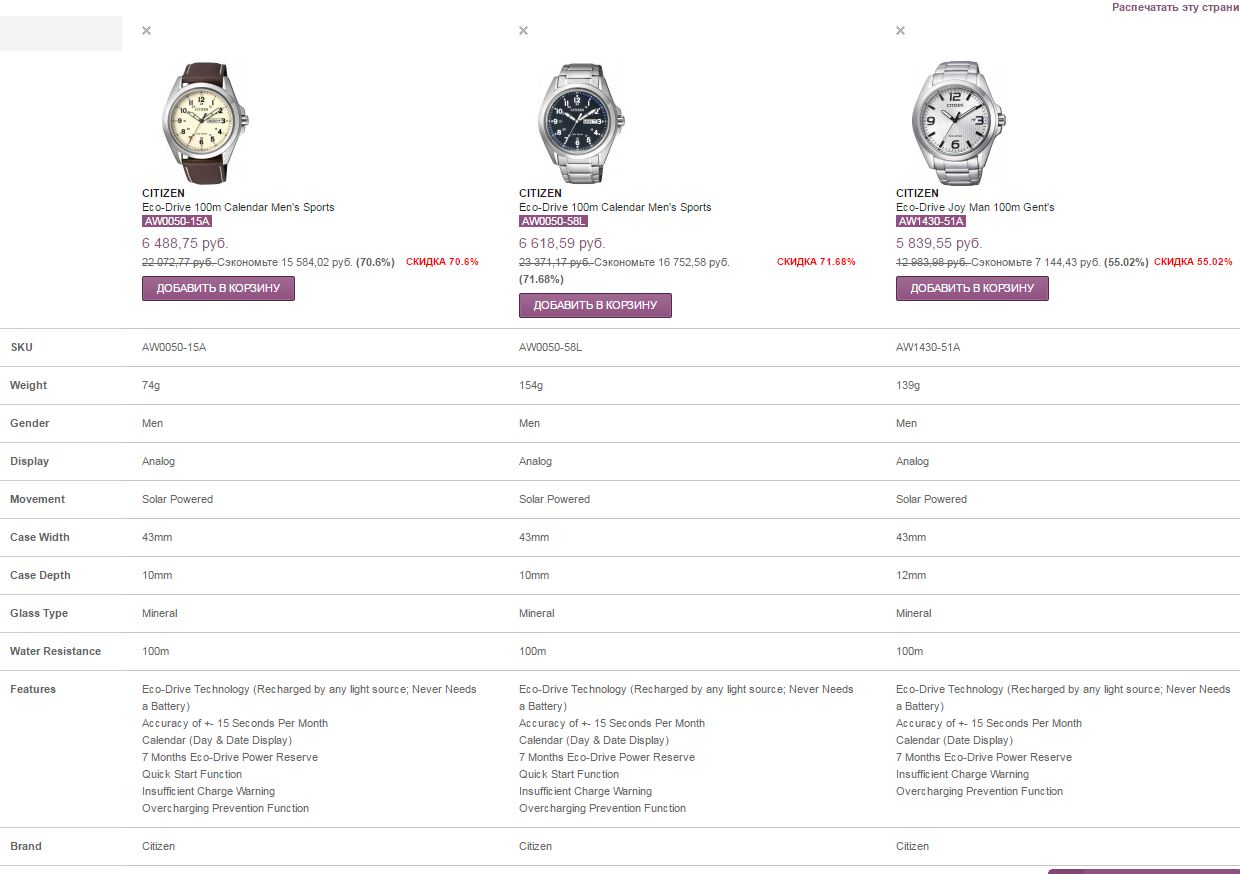Screen dimensions: 1240x874
Task: Remove the AW1430-51A watch from comparison
Action: point(900,31)
